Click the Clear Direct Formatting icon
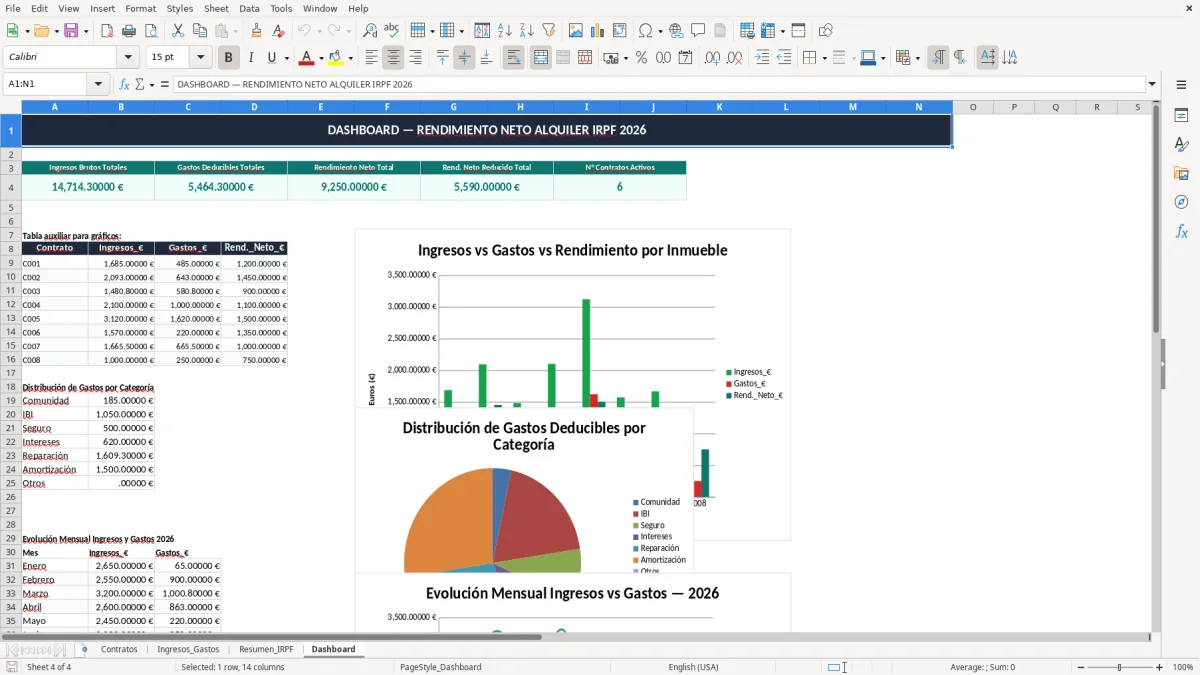 click(278, 31)
